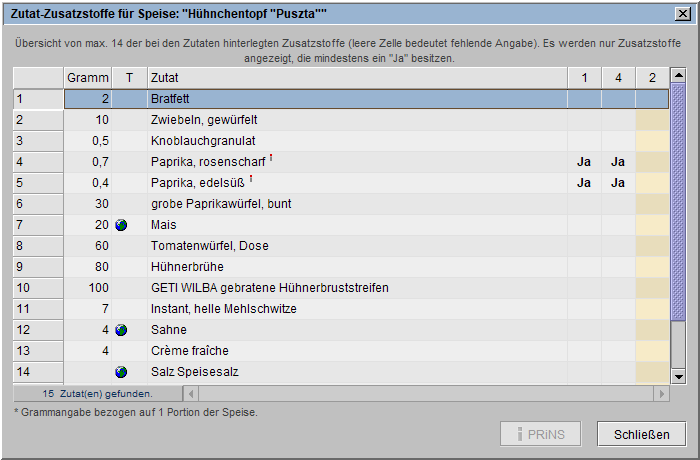Click the row number 10 header cell
This screenshot has height=460, width=700.
point(38,288)
